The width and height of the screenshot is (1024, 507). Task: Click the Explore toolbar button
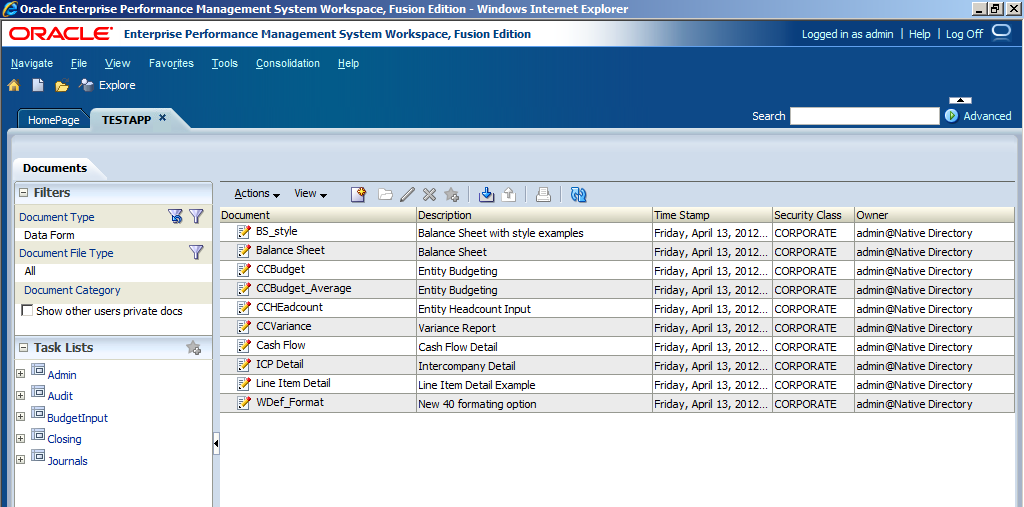click(107, 85)
